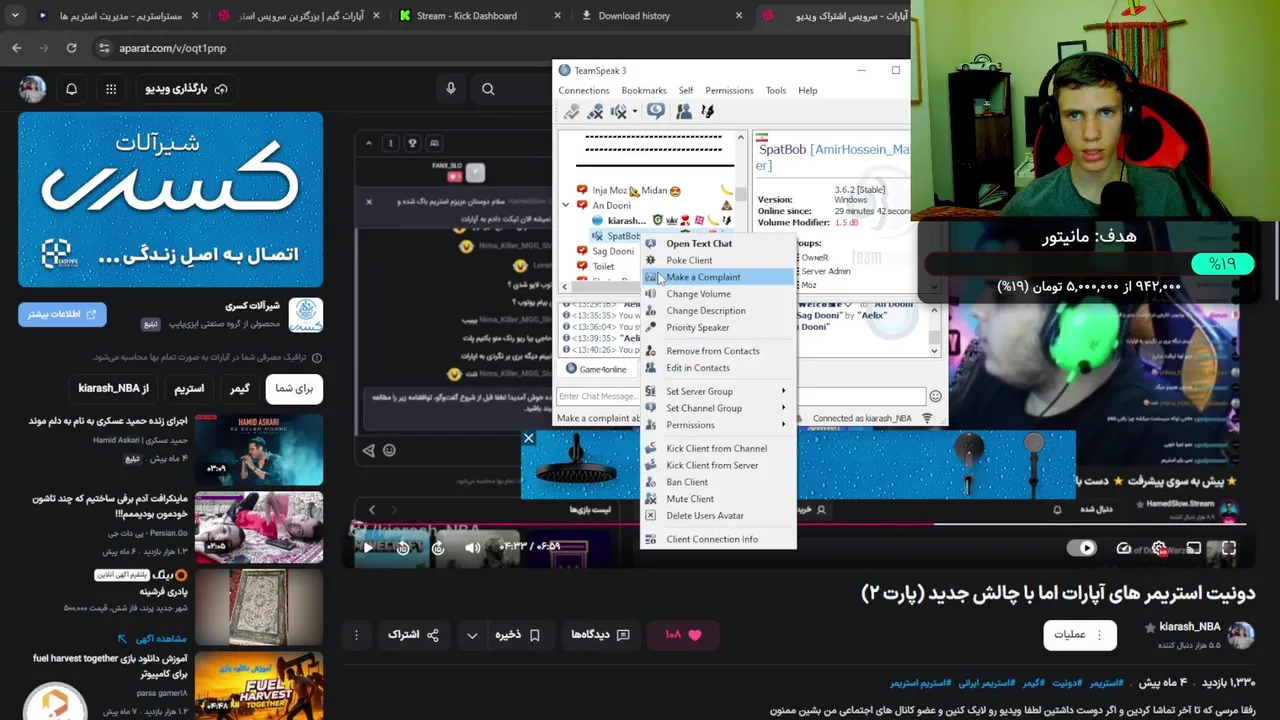Choose Open Text Chat context entry

(718, 243)
